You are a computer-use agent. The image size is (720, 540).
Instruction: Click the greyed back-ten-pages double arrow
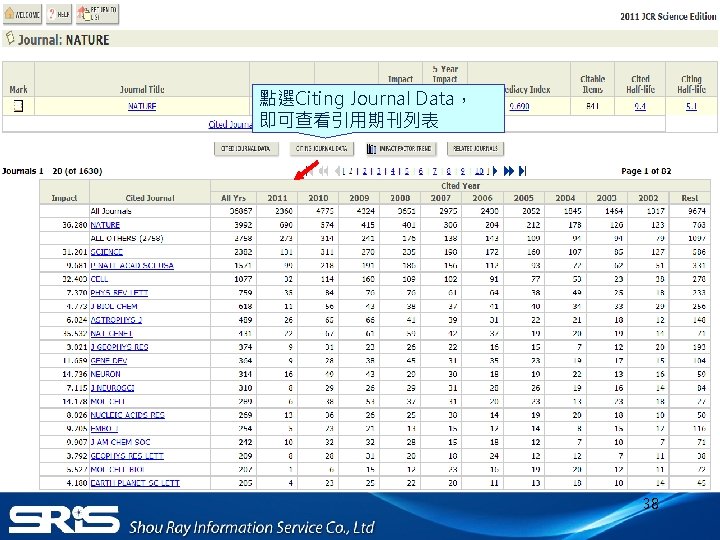pyautogui.click(x=324, y=171)
